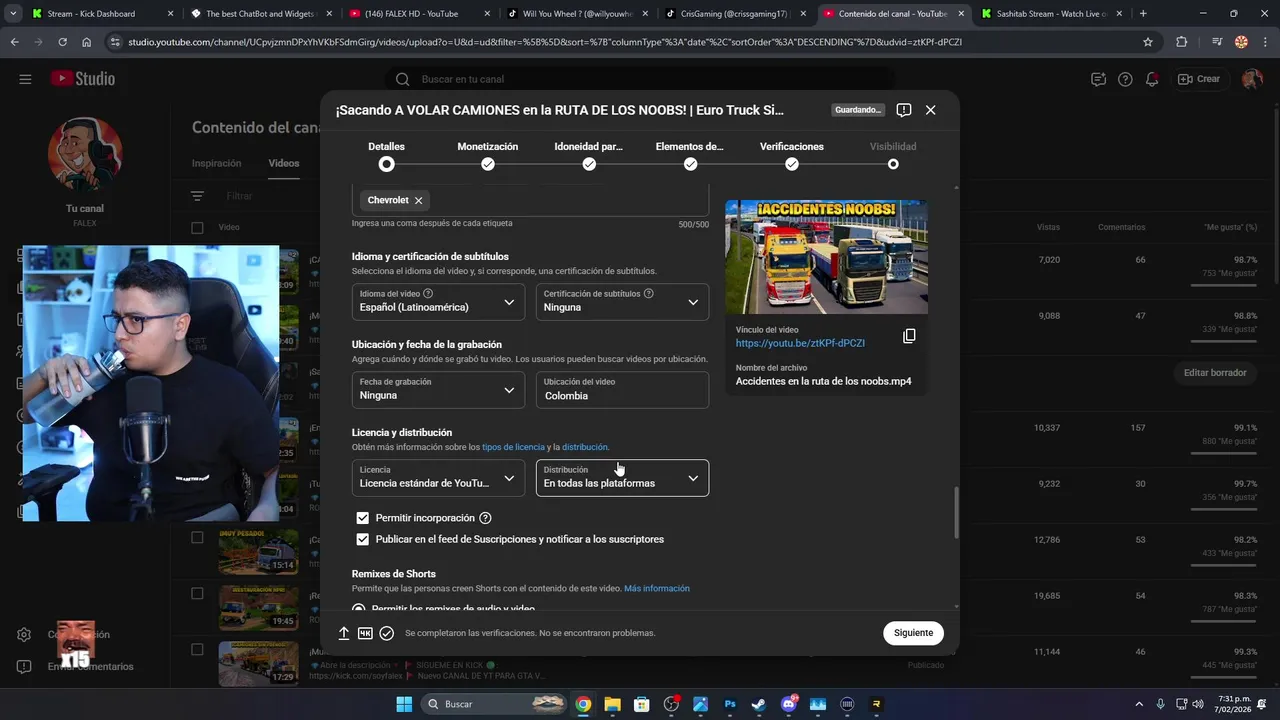Click the HD processing icon in dialog footer
The image size is (1280, 720).
365,633
